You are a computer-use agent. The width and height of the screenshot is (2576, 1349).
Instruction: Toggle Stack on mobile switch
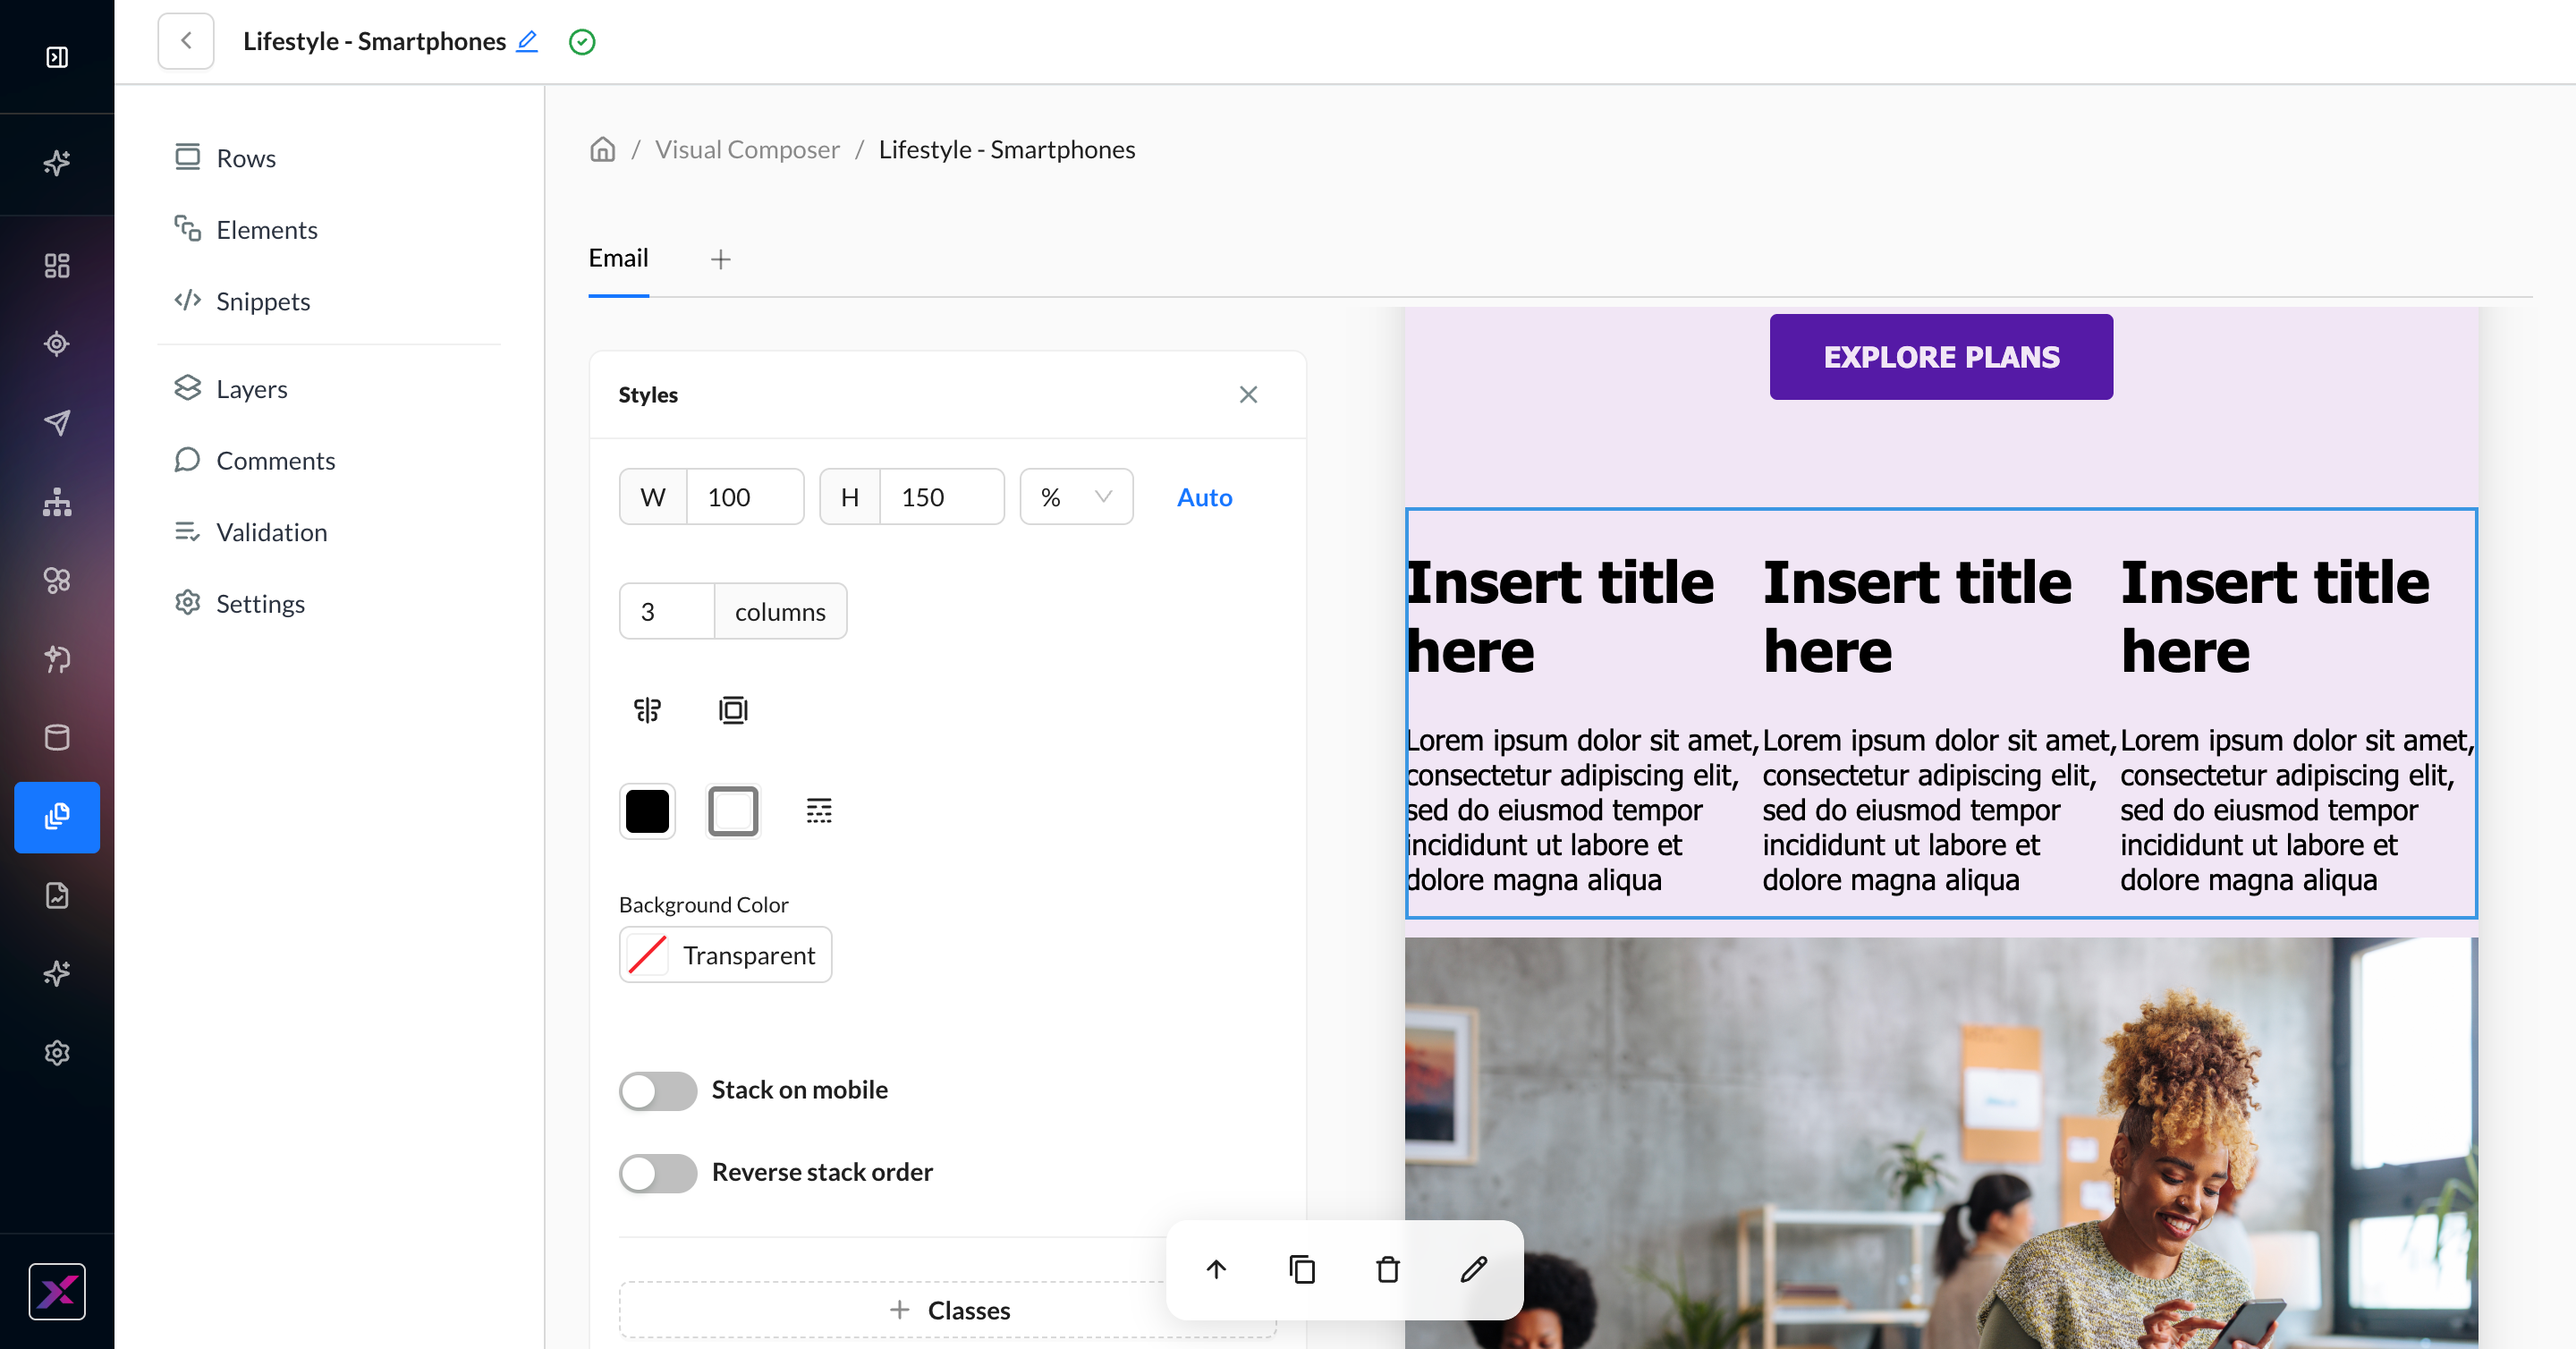[658, 1090]
